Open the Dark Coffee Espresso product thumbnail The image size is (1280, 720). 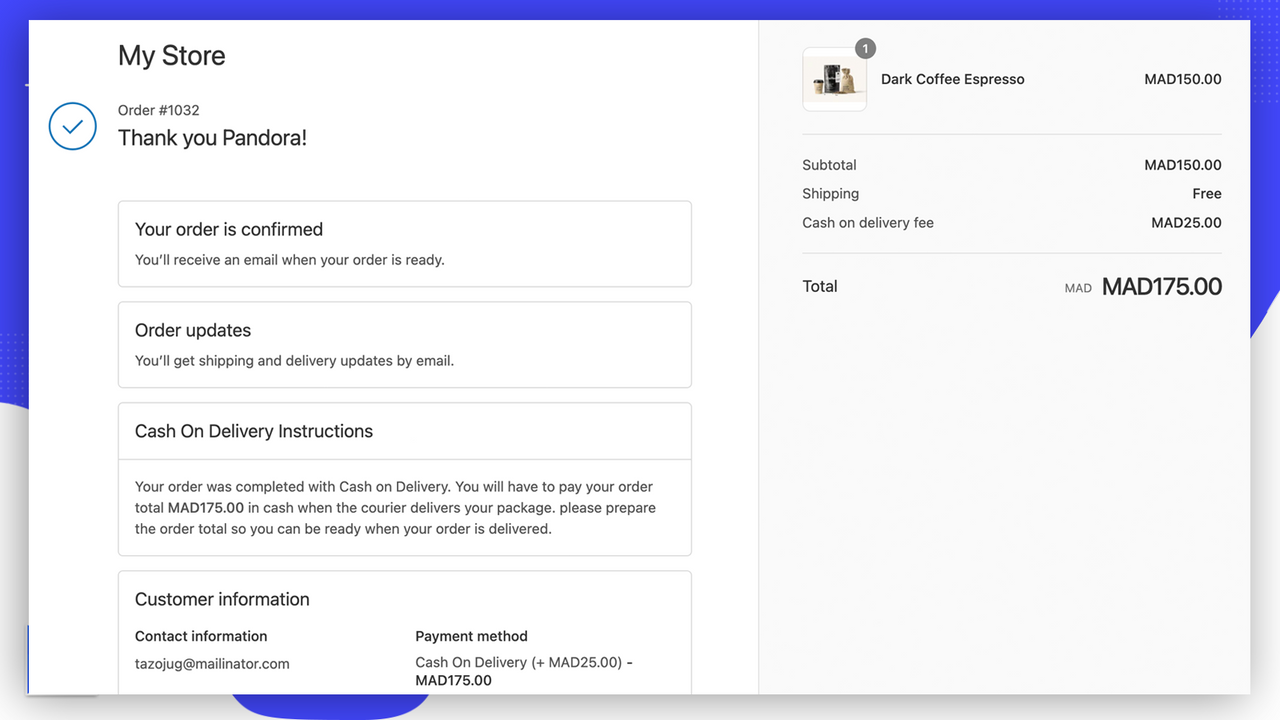834,79
